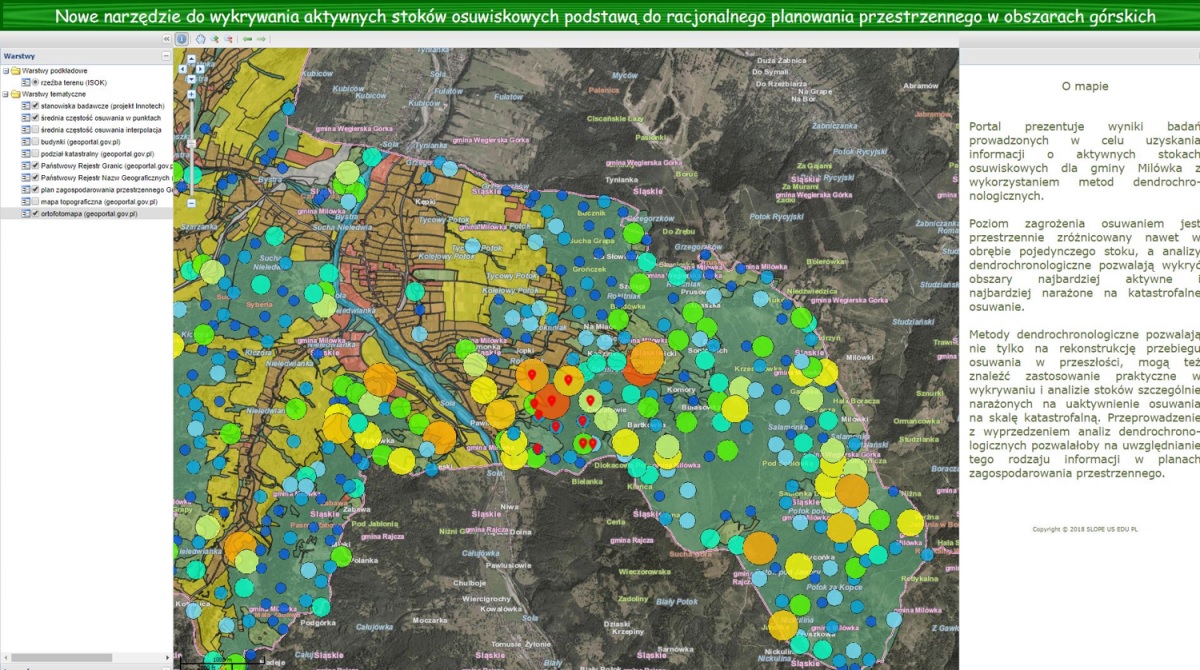Minimize the Warstwy panel with its collapse button

point(165,55)
